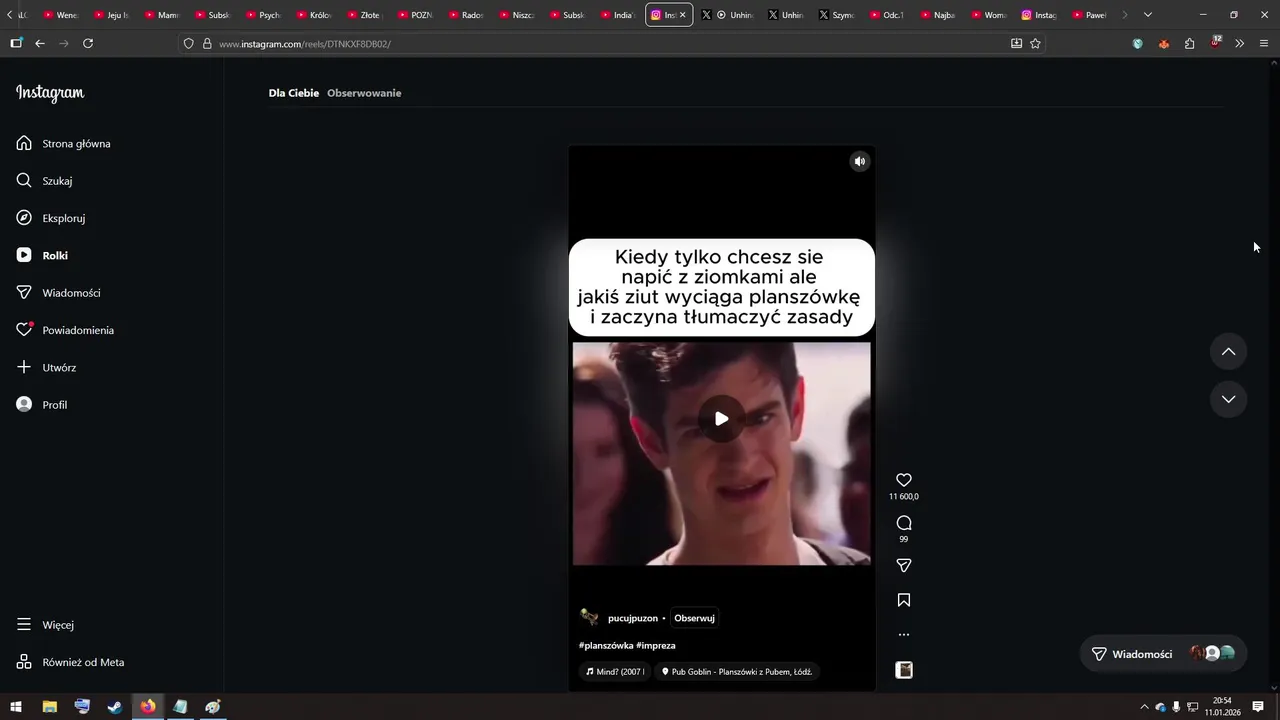Reload the page
Screen dimensions: 1280x720
pyautogui.click(x=88, y=43)
